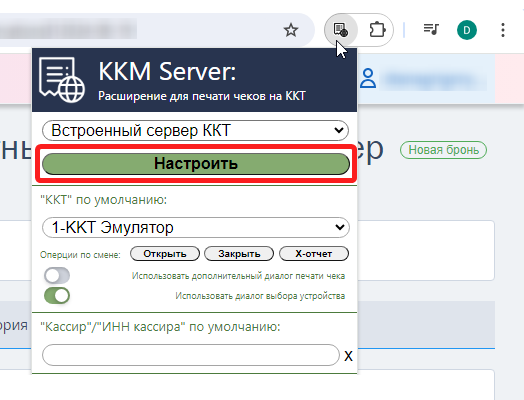Open the browser three-dot menu
This screenshot has width=524, height=400.
[x=503, y=30]
